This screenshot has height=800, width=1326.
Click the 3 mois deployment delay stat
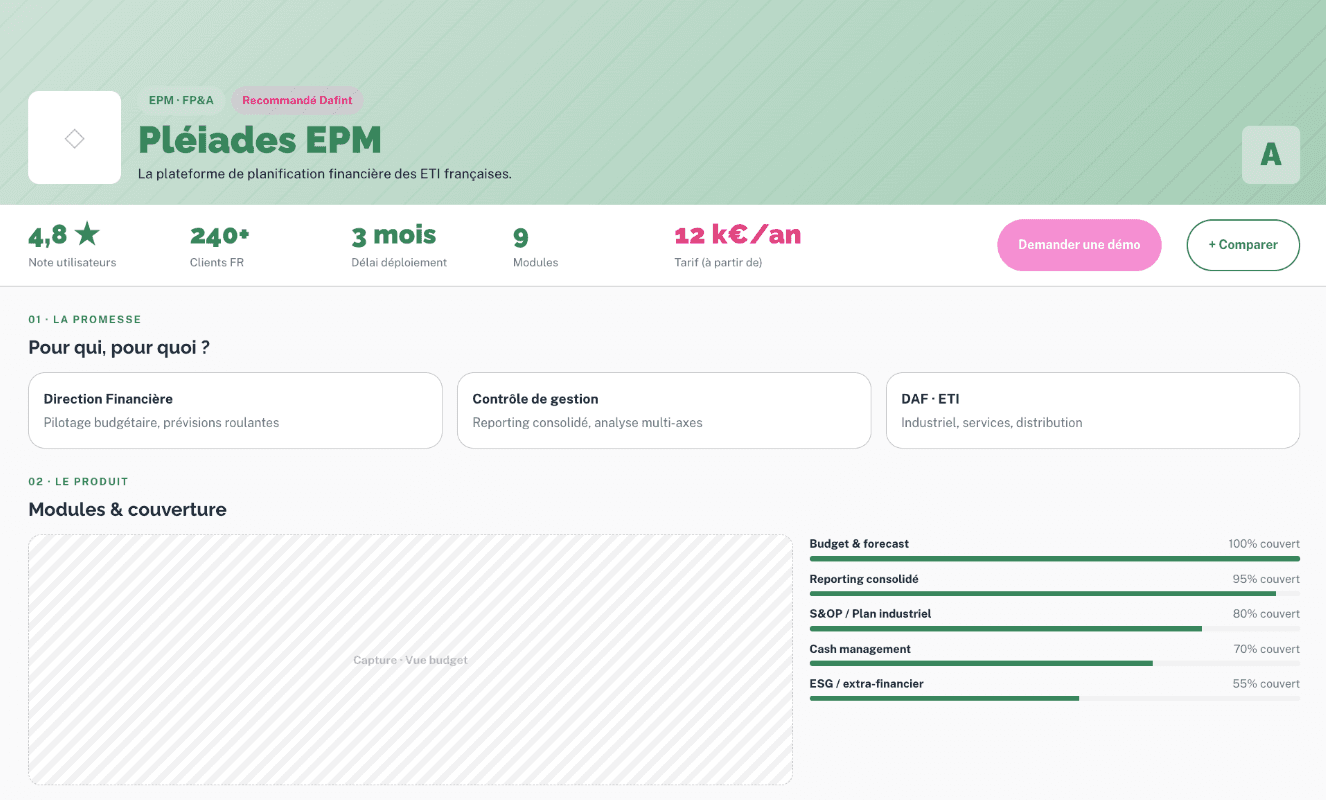(x=399, y=246)
